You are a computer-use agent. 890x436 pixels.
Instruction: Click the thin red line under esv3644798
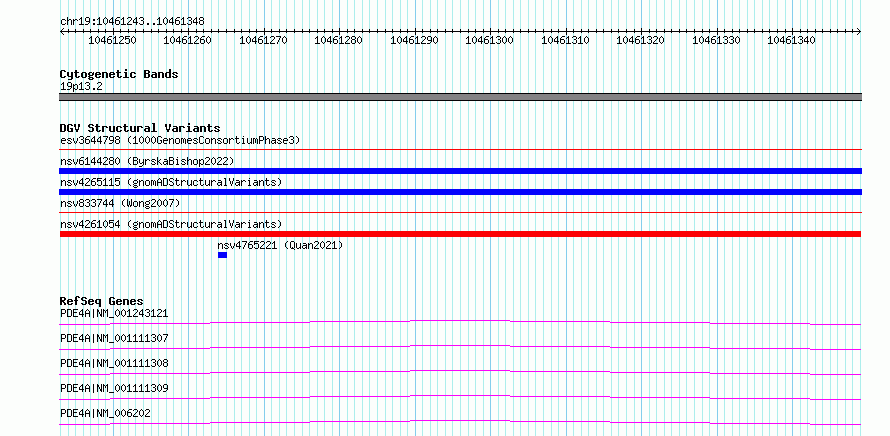point(460,150)
